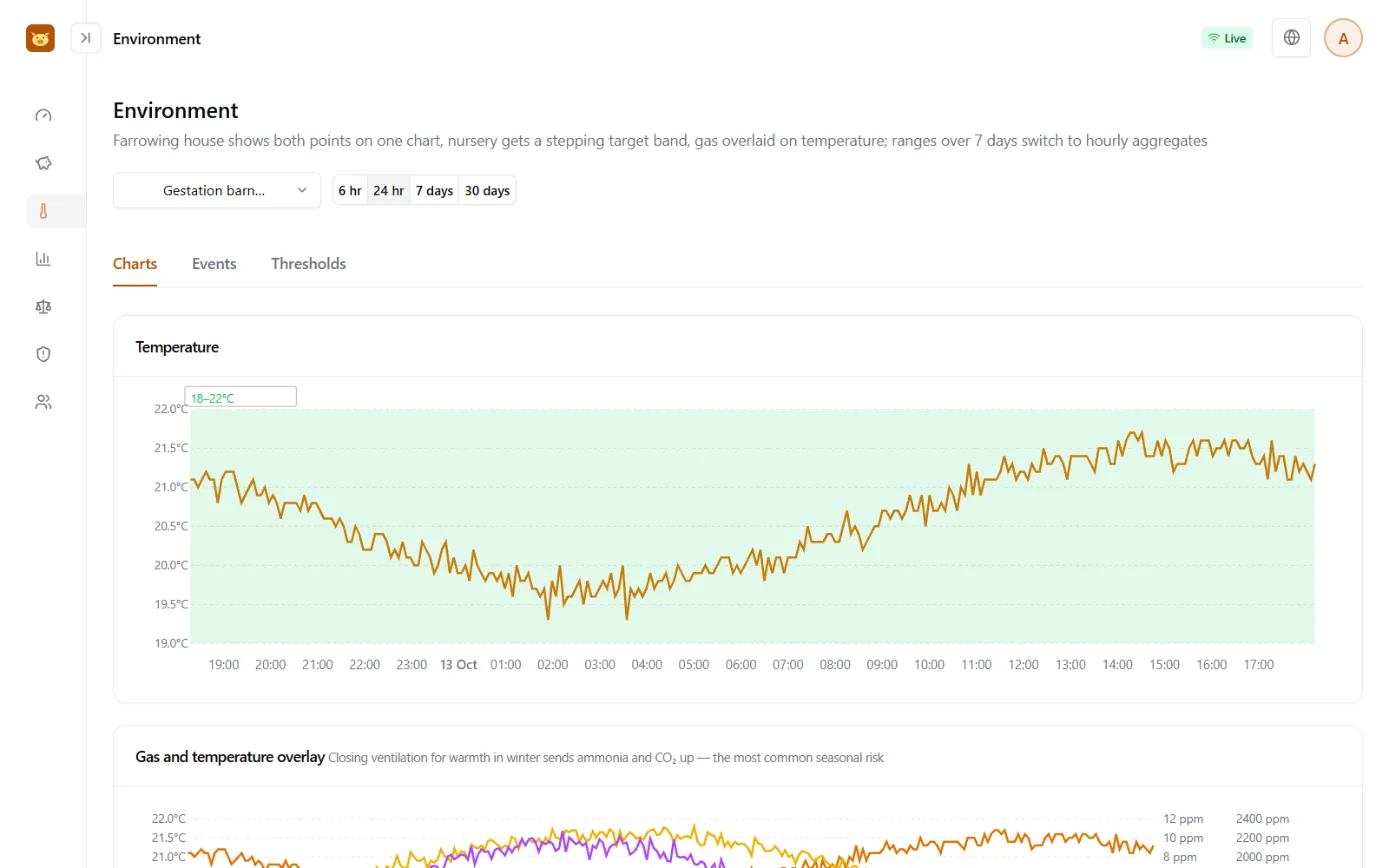Click the 12:00 axis label
This screenshot has width=1388, height=868.
[1023, 664]
